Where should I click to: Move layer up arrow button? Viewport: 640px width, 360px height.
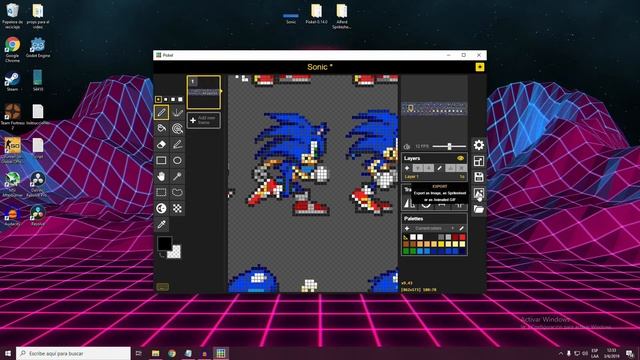pos(418,168)
